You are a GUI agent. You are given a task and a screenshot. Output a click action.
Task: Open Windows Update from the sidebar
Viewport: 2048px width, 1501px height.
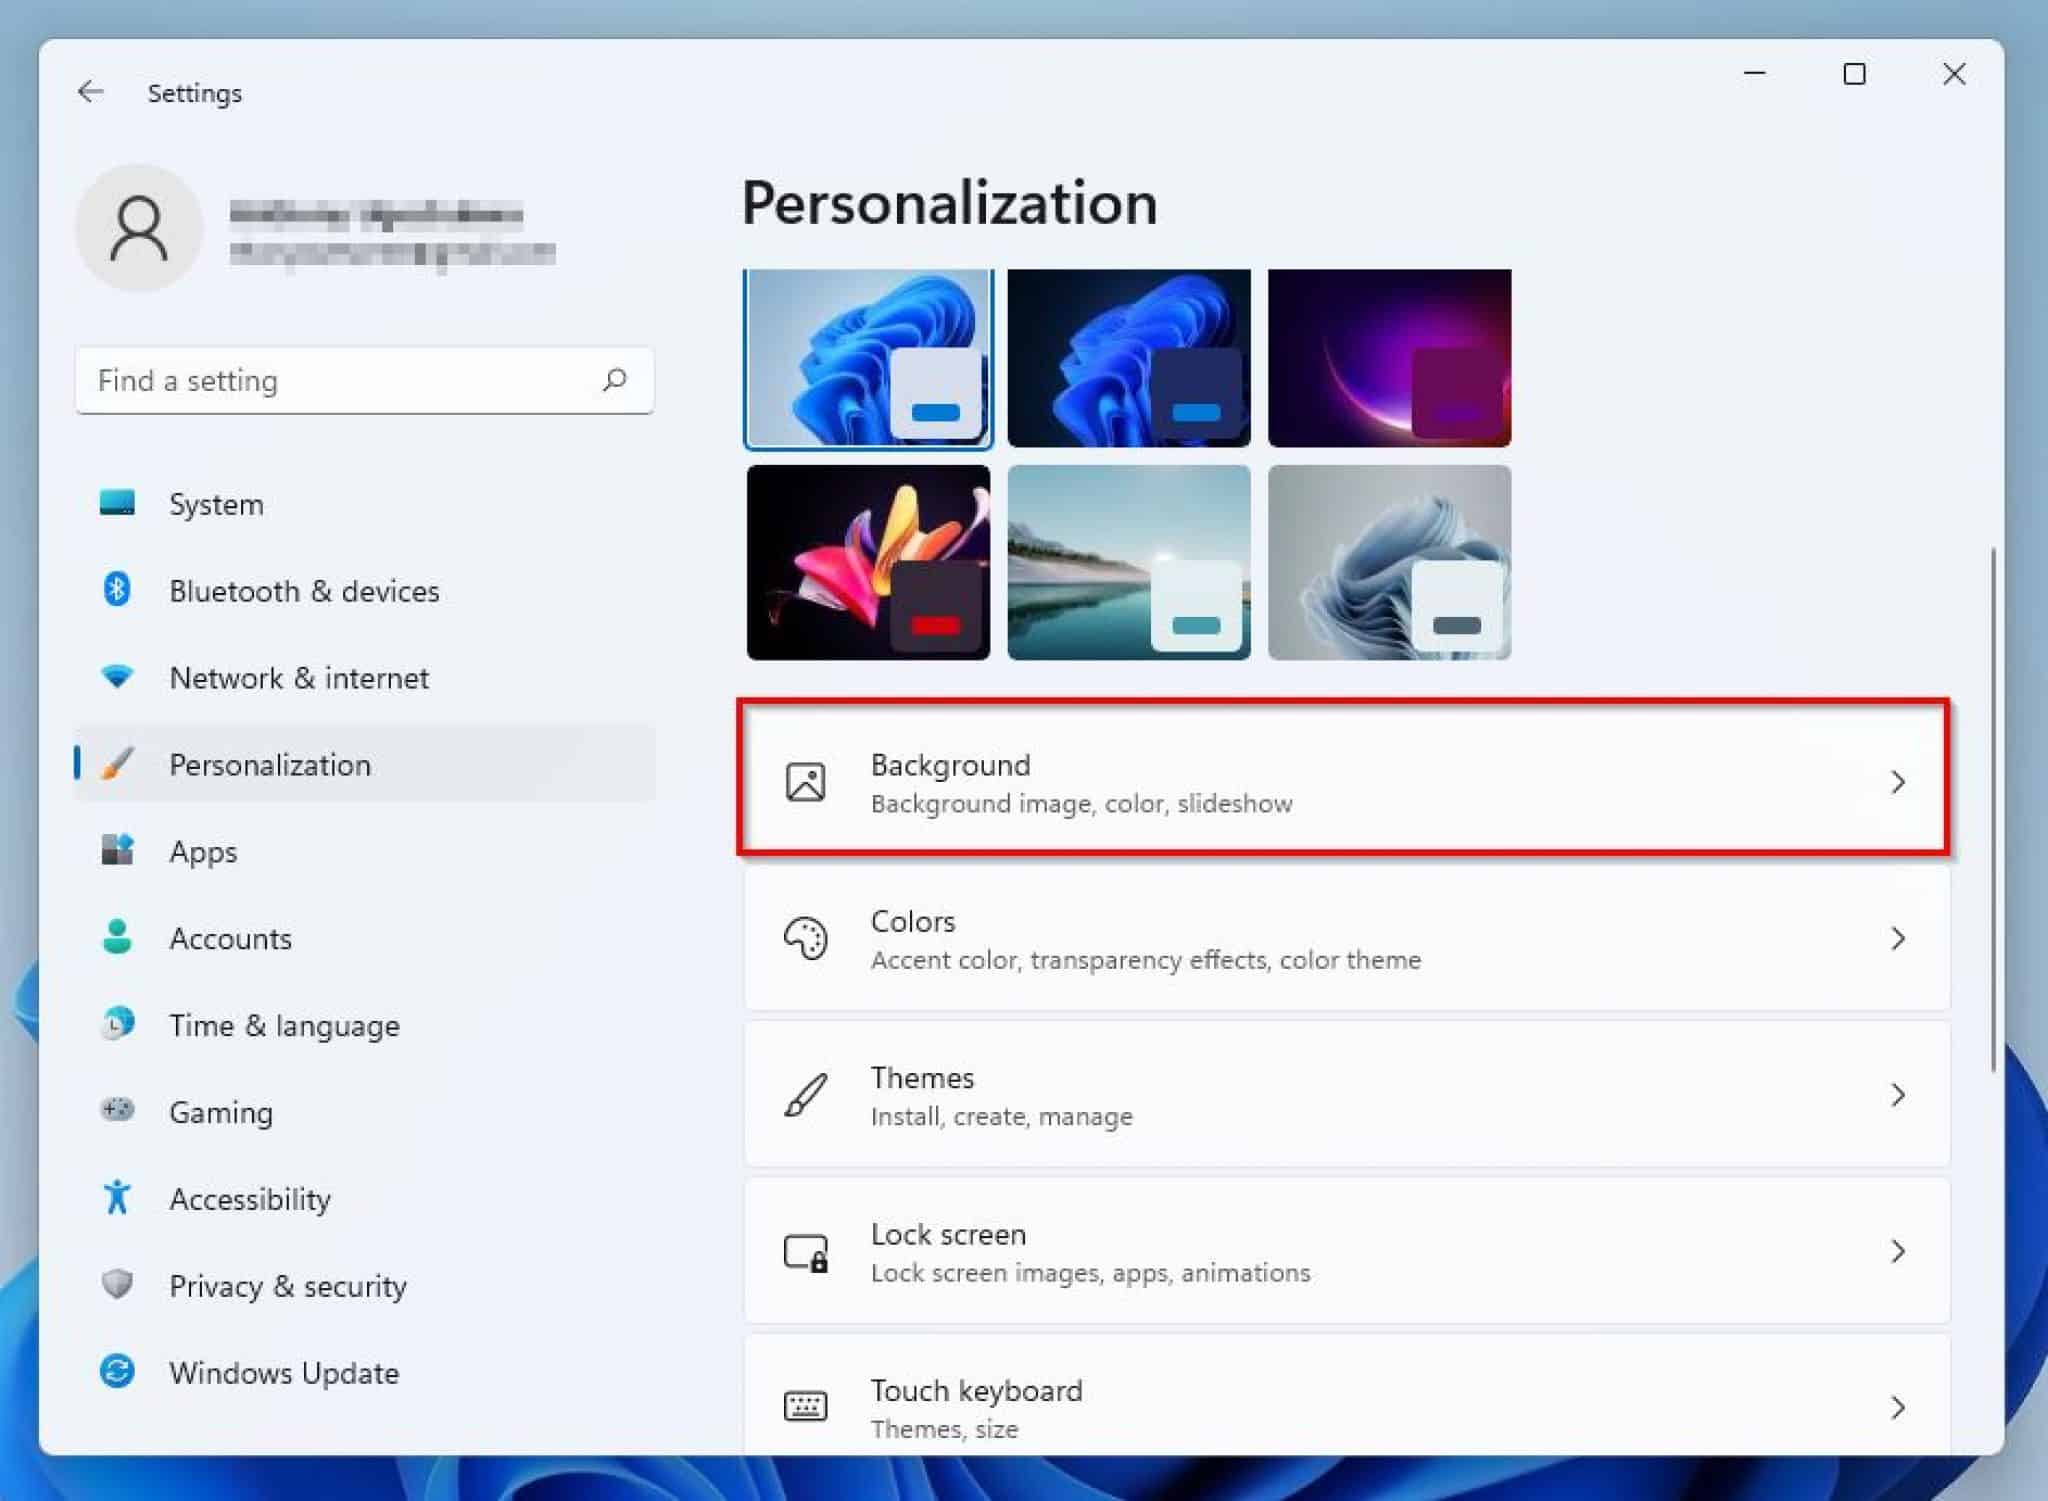(x=283, y=1372)
